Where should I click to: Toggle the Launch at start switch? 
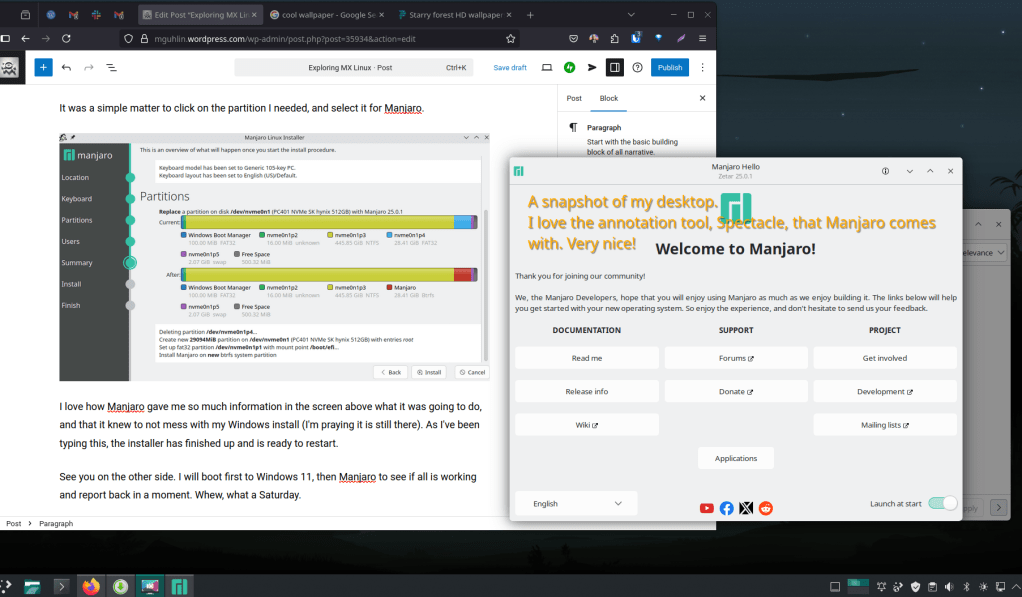point(942,503)
